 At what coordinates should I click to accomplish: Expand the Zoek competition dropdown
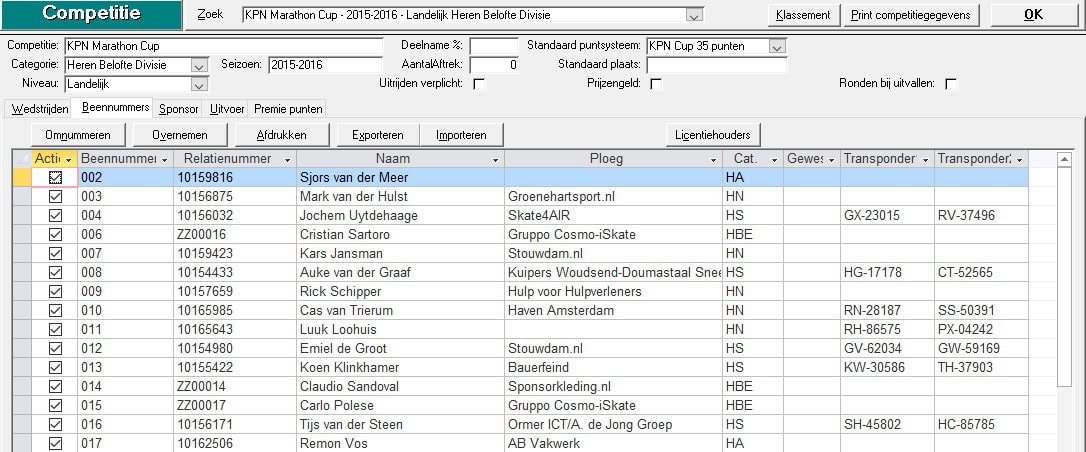point(694,15)
